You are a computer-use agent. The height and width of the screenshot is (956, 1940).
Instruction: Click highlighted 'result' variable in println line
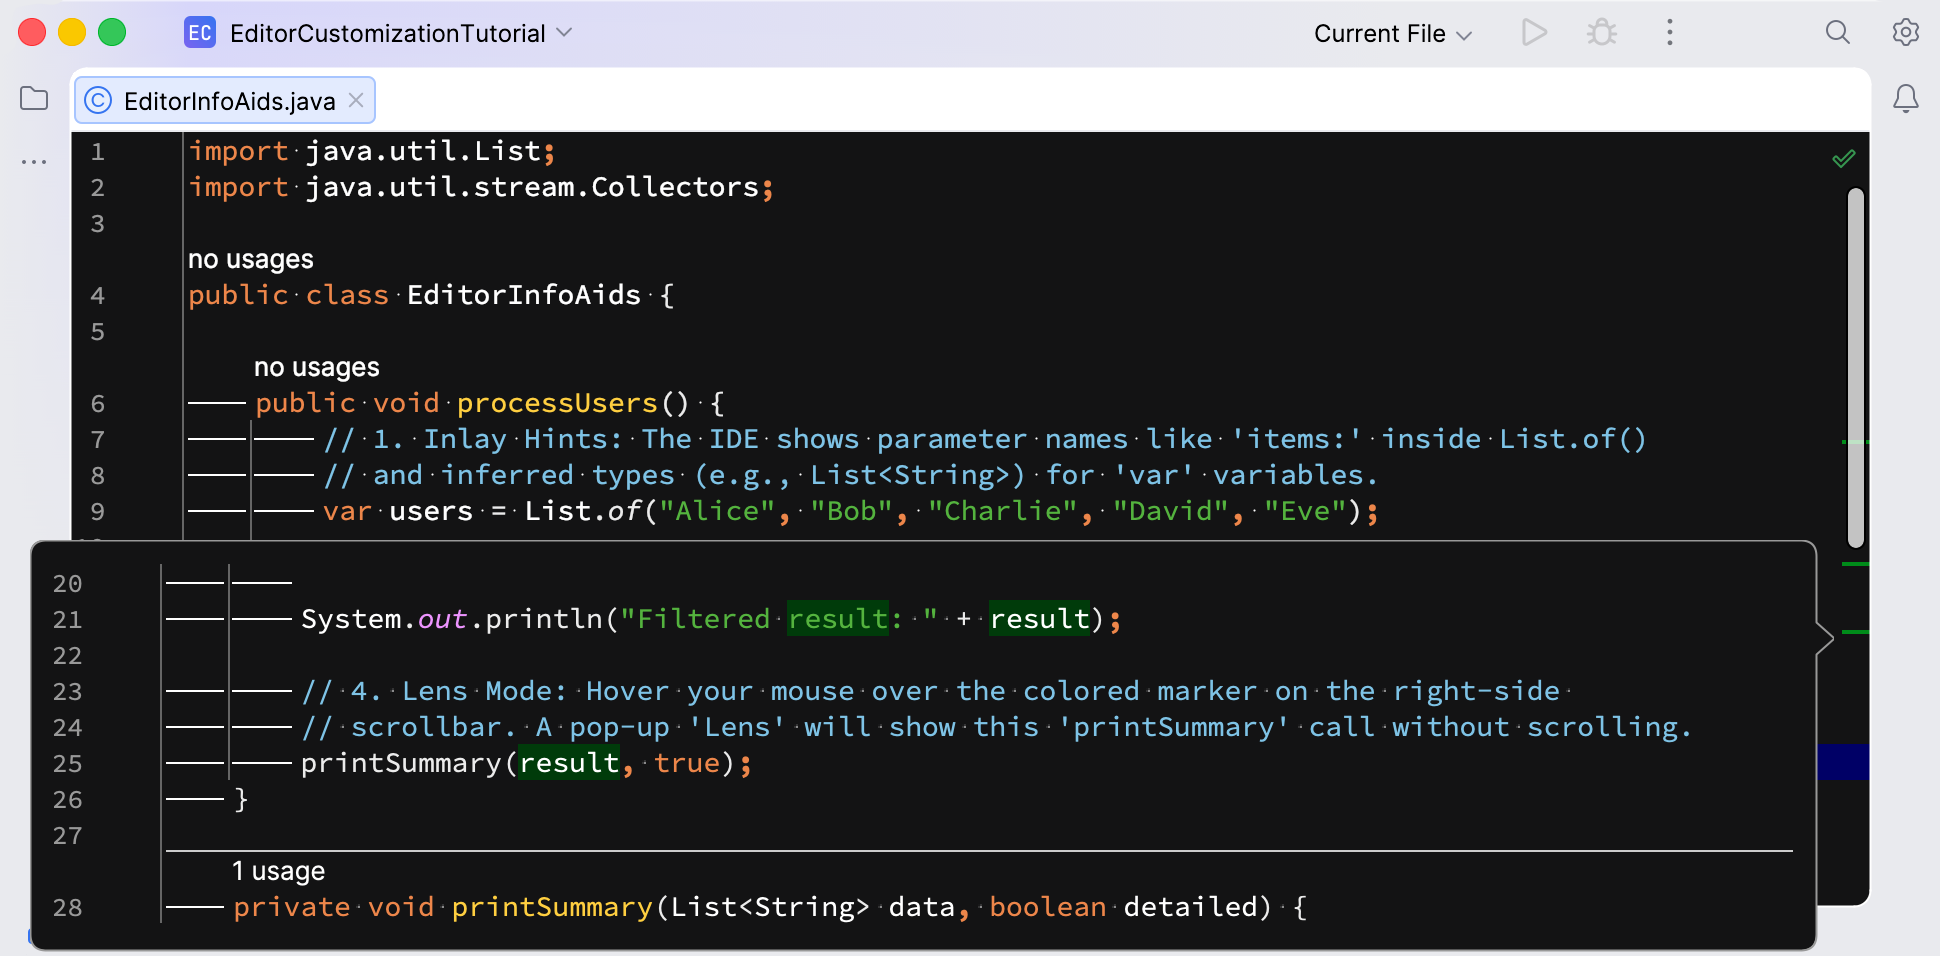[x=1039, y=620]
